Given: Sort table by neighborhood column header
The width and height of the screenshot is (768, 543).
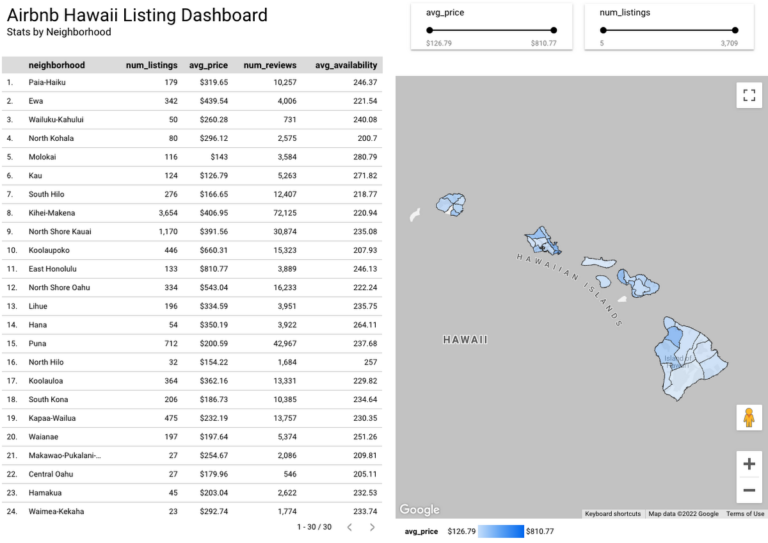Looking at the screenshot, I should pyautogui.click(x=56, y=65).
